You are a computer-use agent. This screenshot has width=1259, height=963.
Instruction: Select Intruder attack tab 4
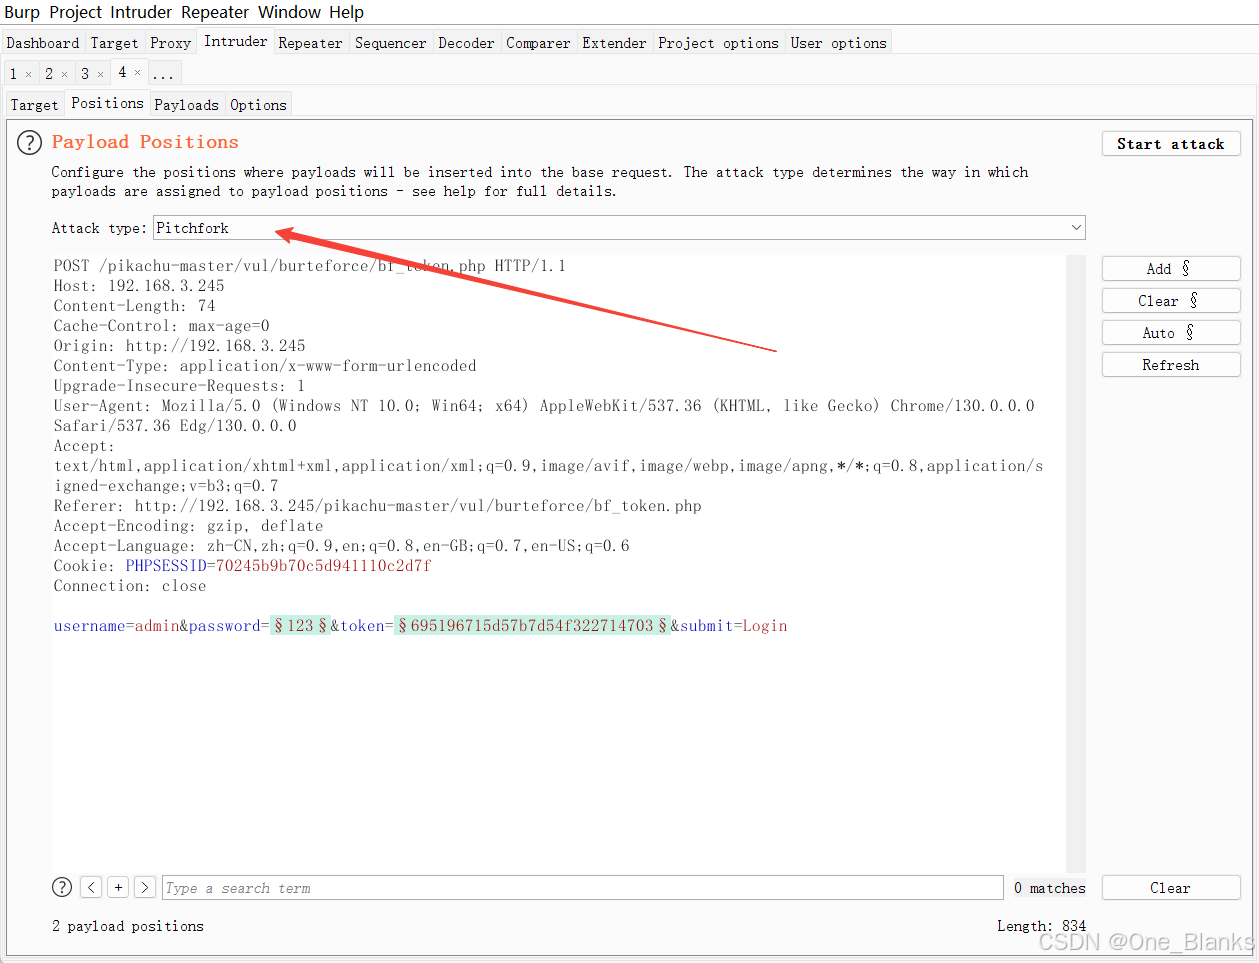tap(122, 72)
